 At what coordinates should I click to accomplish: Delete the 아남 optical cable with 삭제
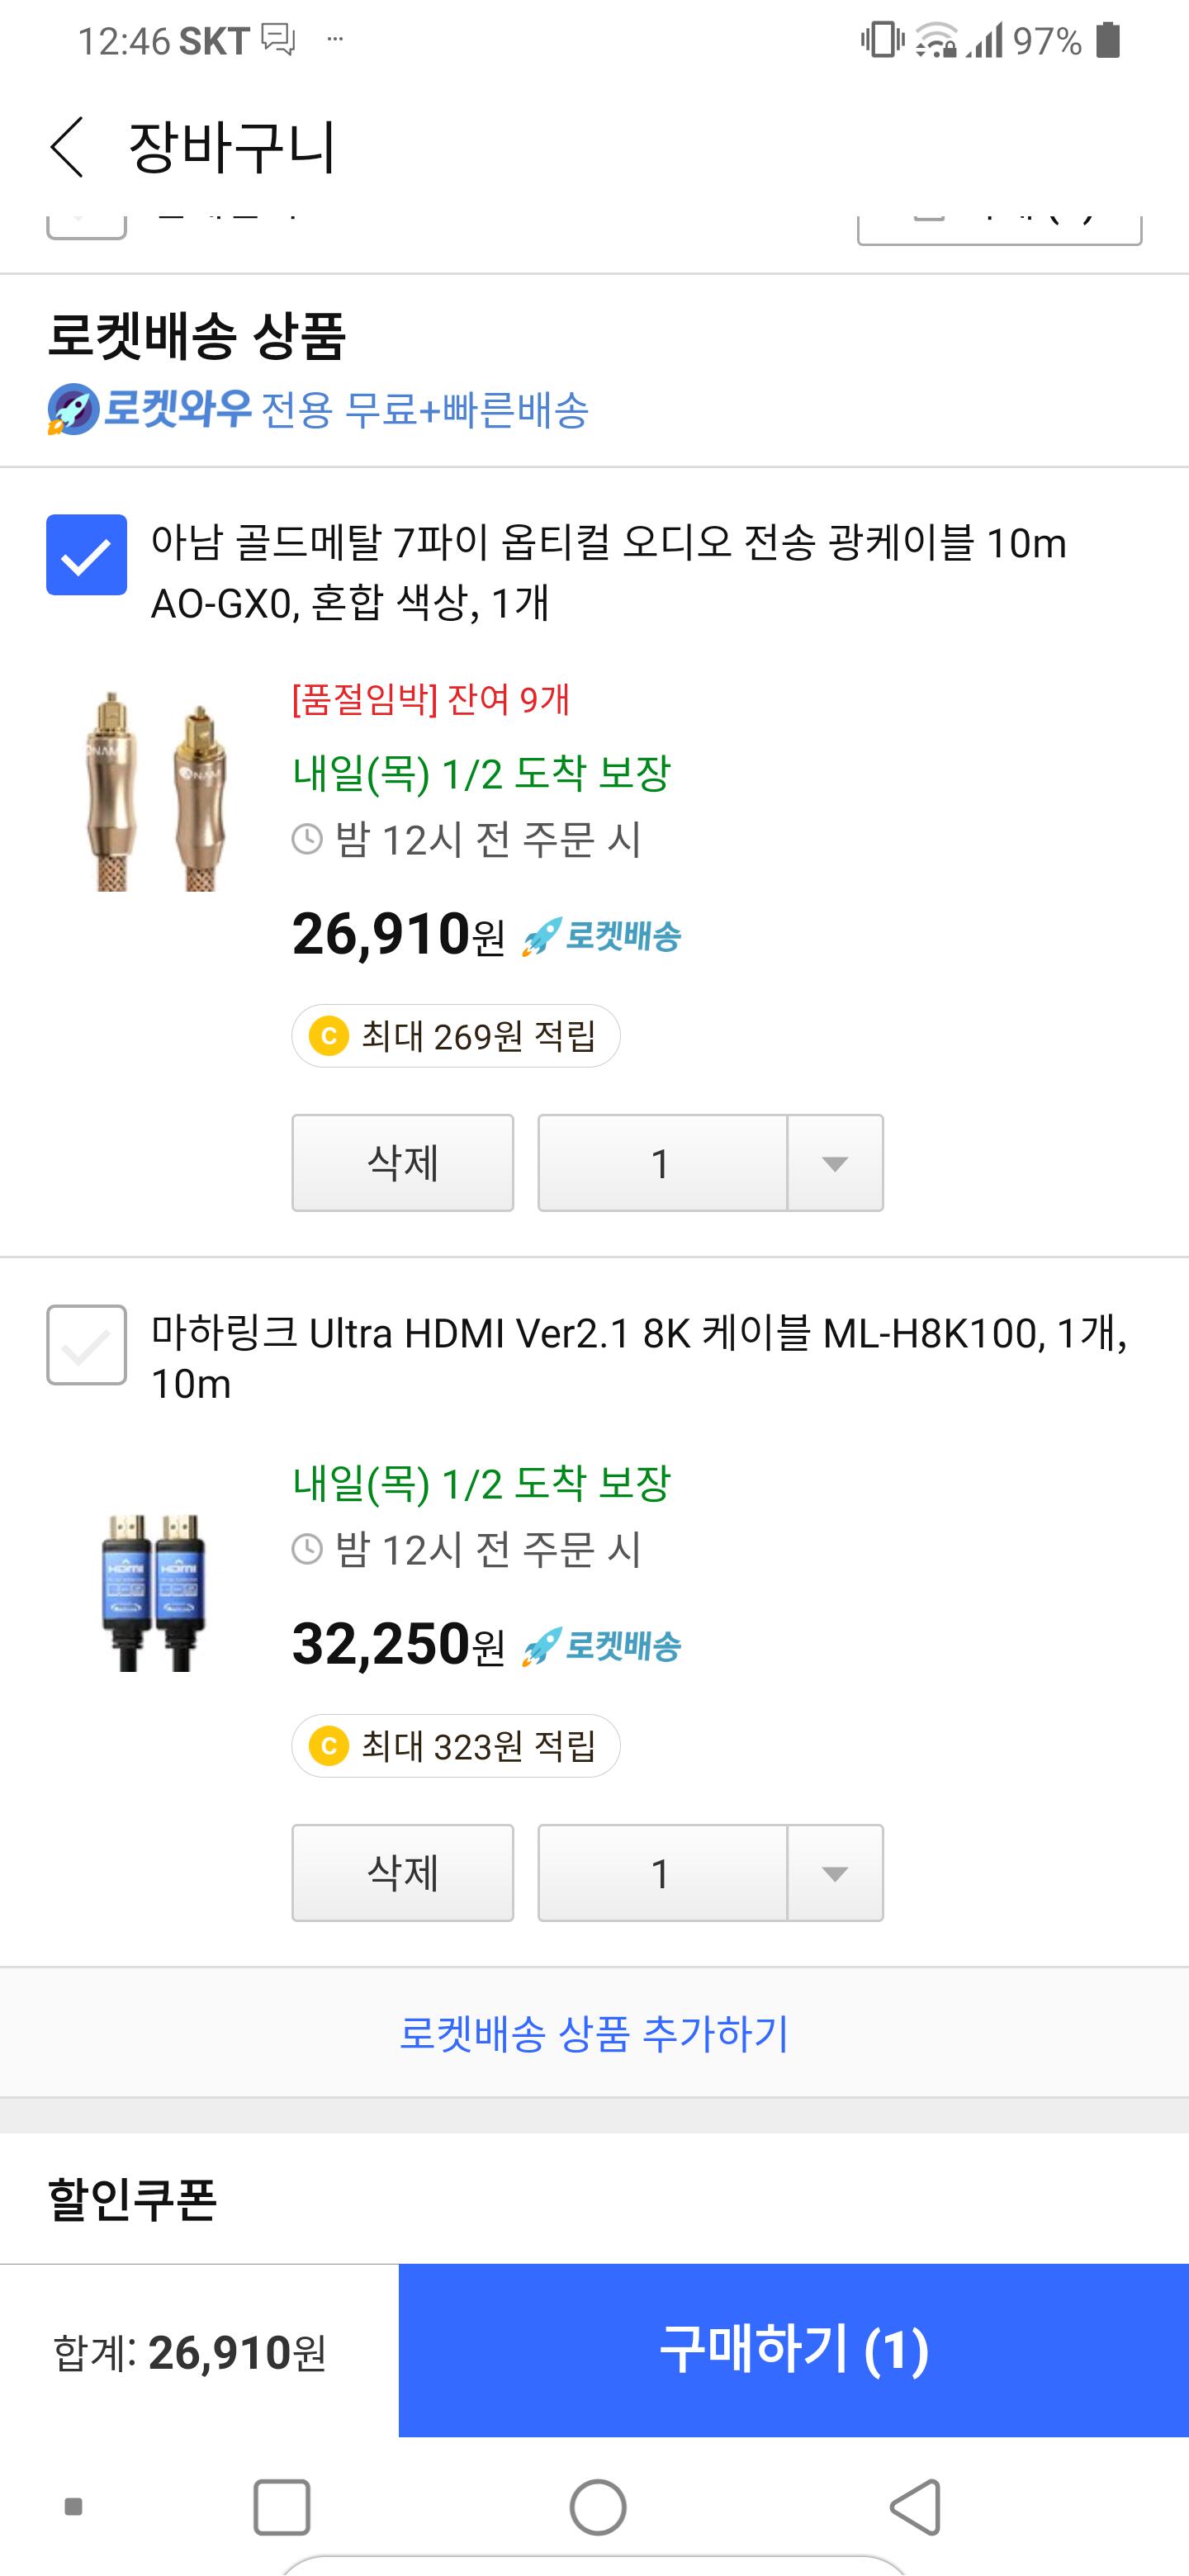(x=402, y=1163)
